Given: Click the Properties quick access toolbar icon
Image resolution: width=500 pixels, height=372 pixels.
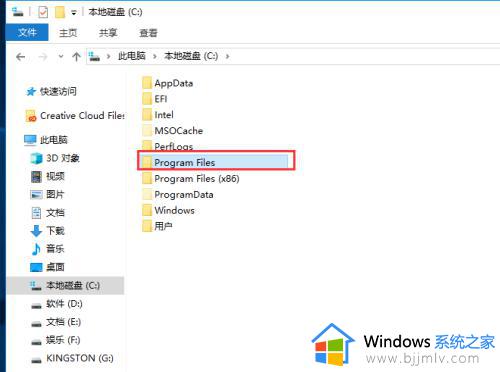Looking at the screenshot, I should pos(43,12).
